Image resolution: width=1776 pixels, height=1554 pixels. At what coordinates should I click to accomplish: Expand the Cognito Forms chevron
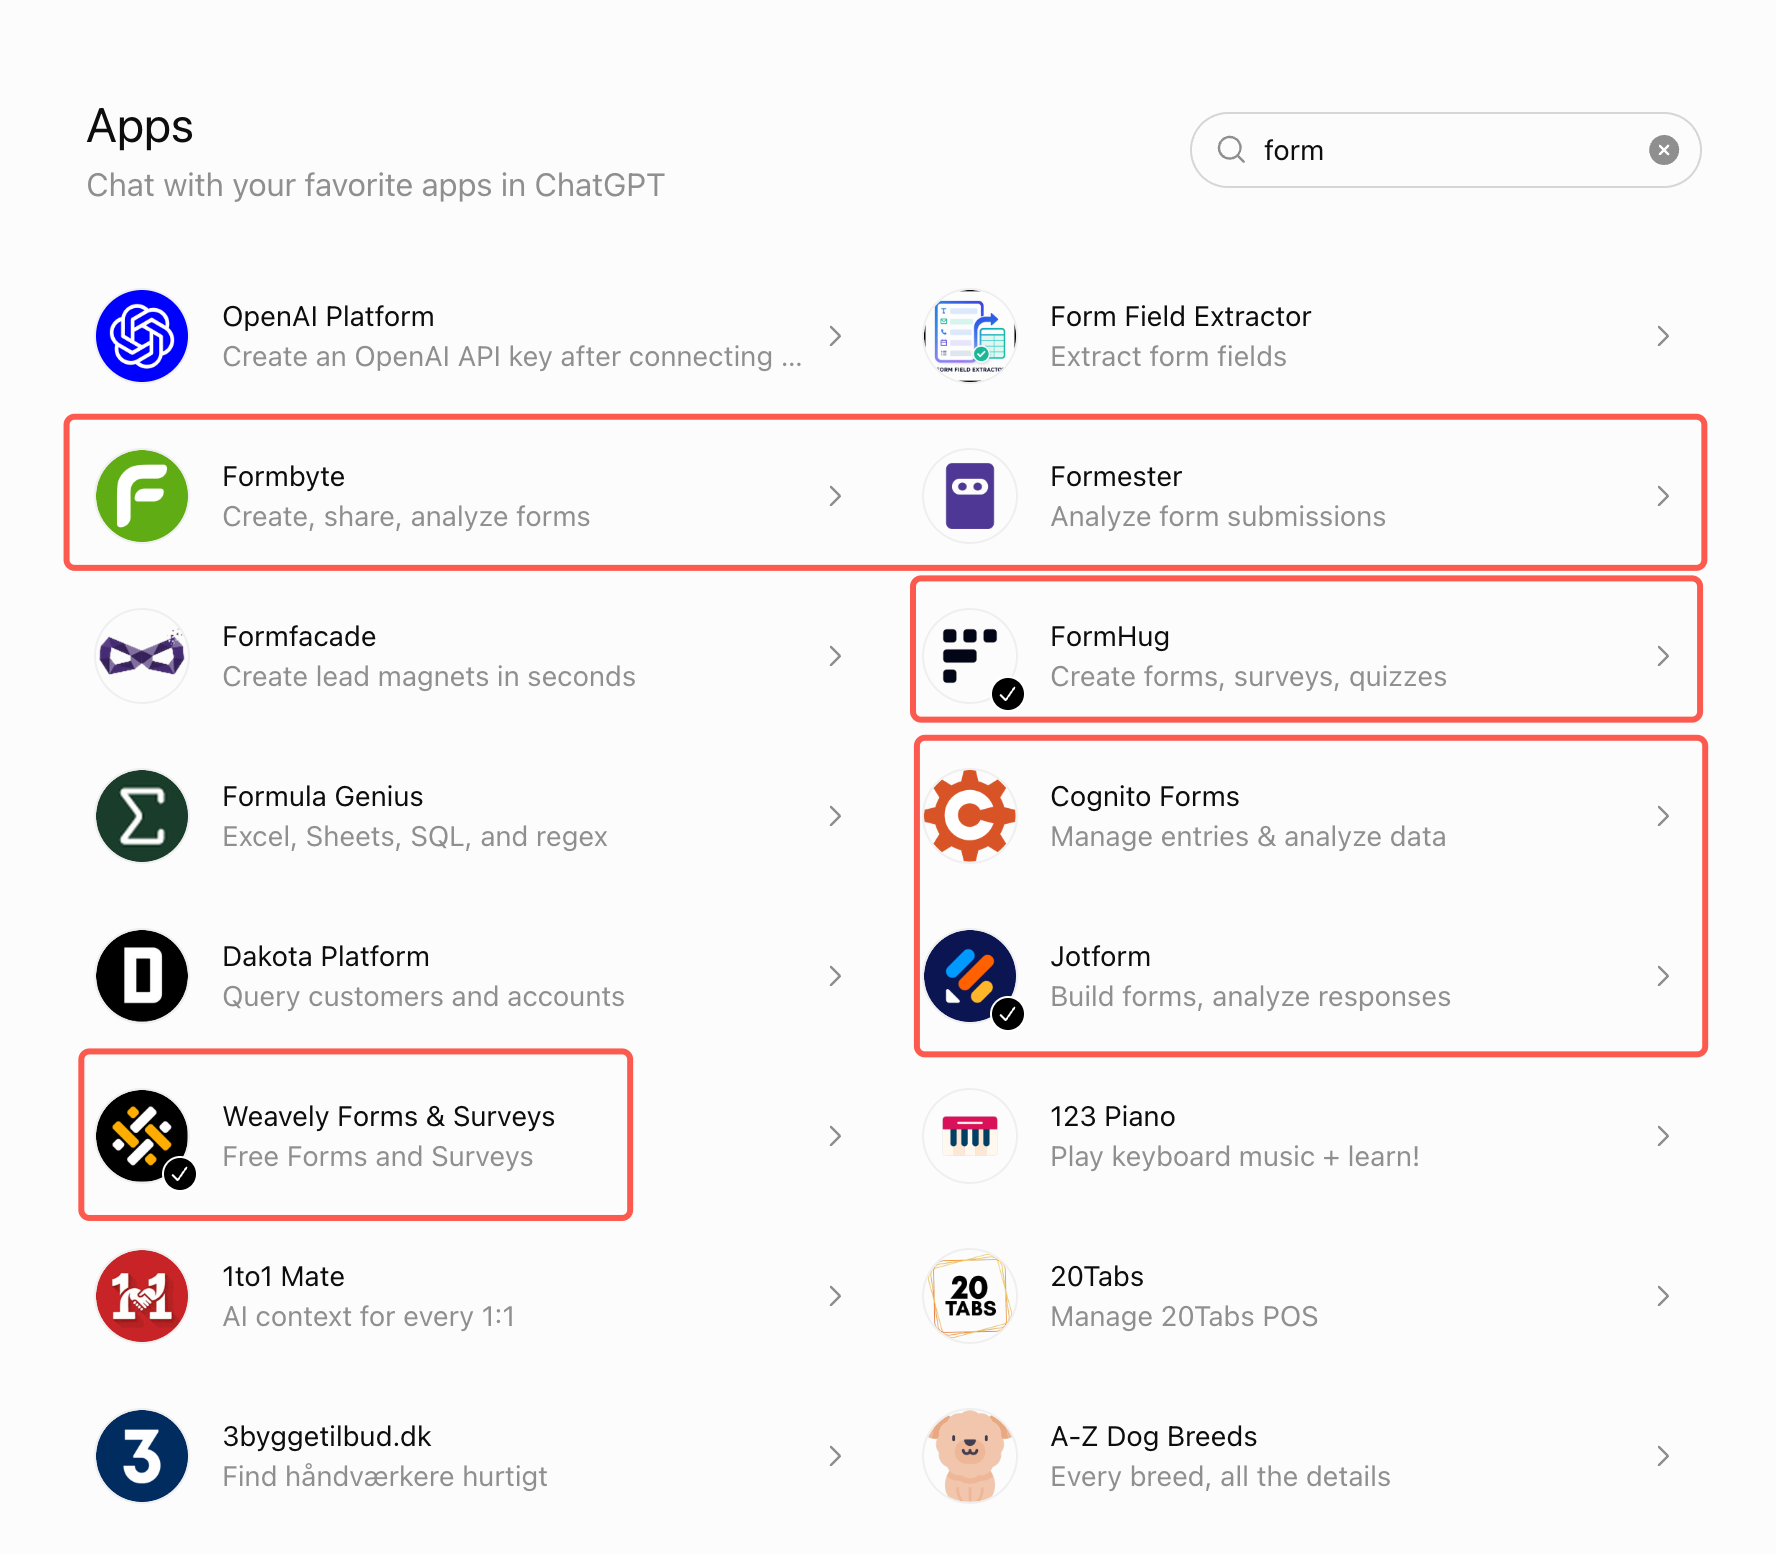point(1663,816)
